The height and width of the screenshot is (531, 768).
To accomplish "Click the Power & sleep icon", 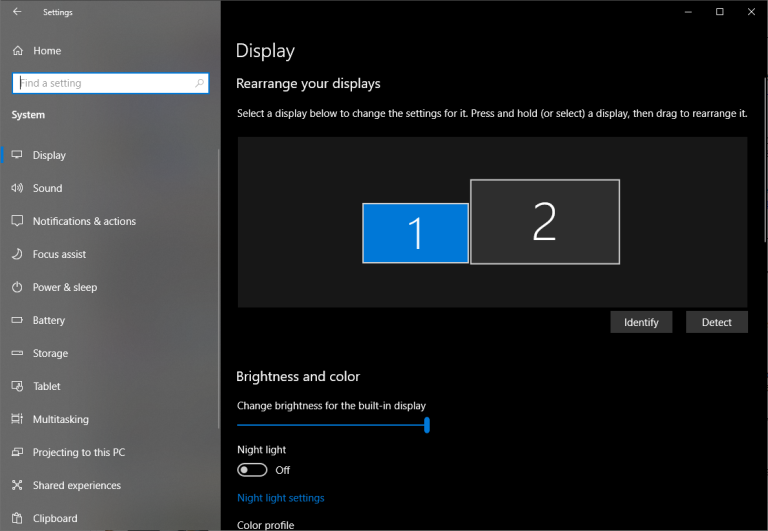I will pos(17,287).
